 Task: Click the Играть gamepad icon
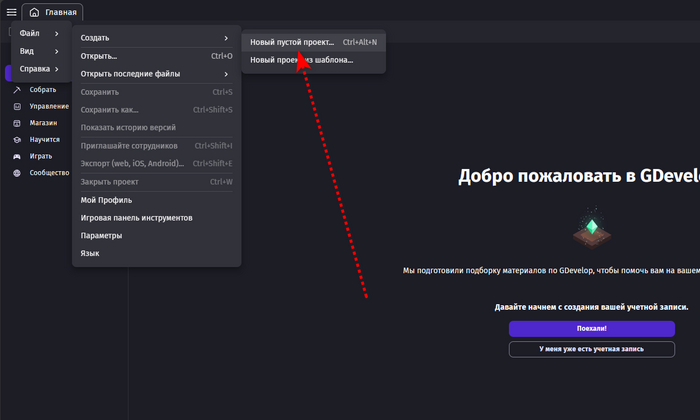point(17,156)
